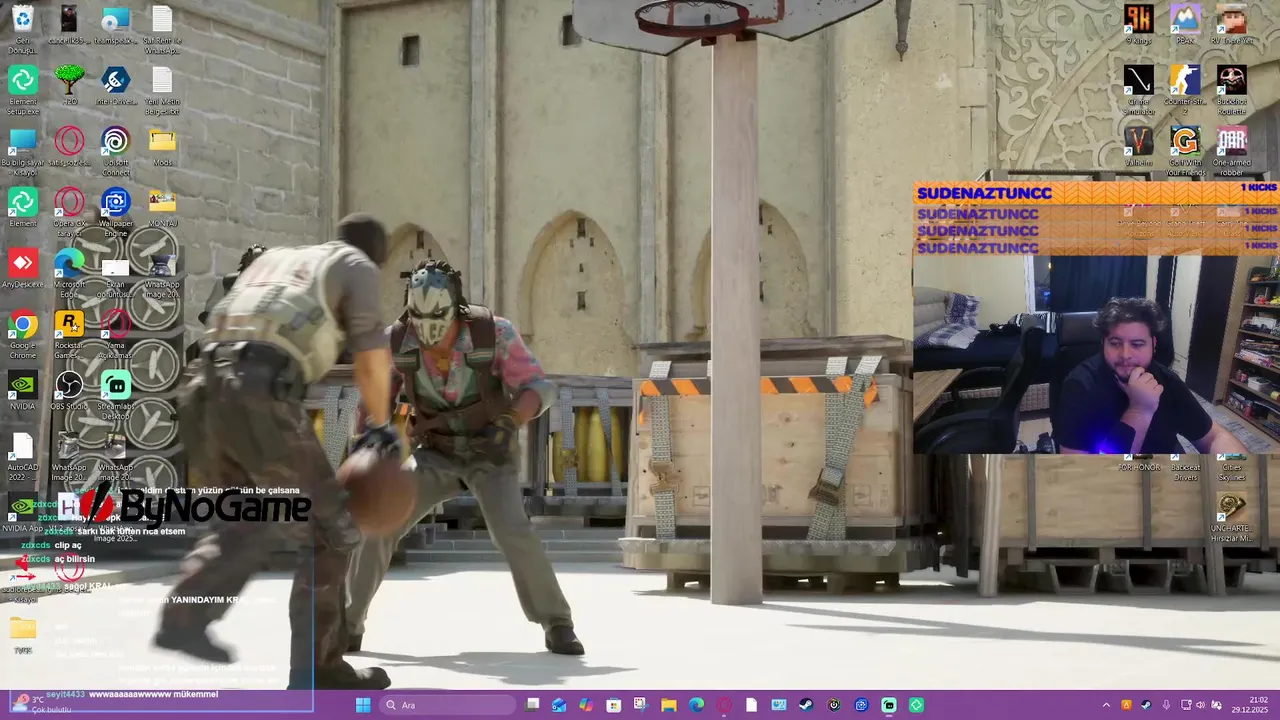Viewport: 1280px width, 720px height.
Task: Launch Buckshot Roulette shortcut
Action: tap(1231, 89)
